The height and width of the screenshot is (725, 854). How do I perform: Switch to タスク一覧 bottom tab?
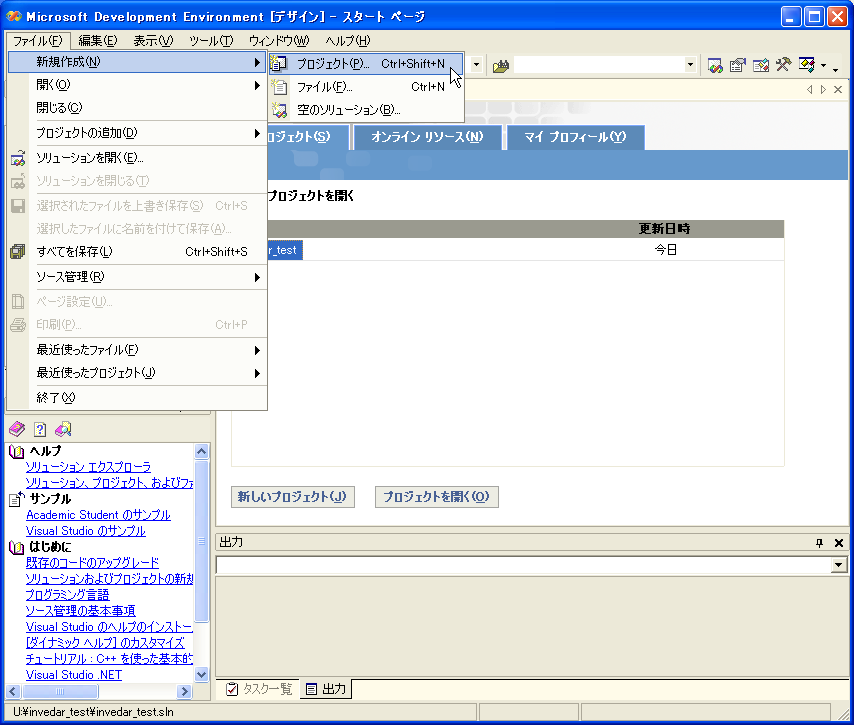[x=259, y=689]
